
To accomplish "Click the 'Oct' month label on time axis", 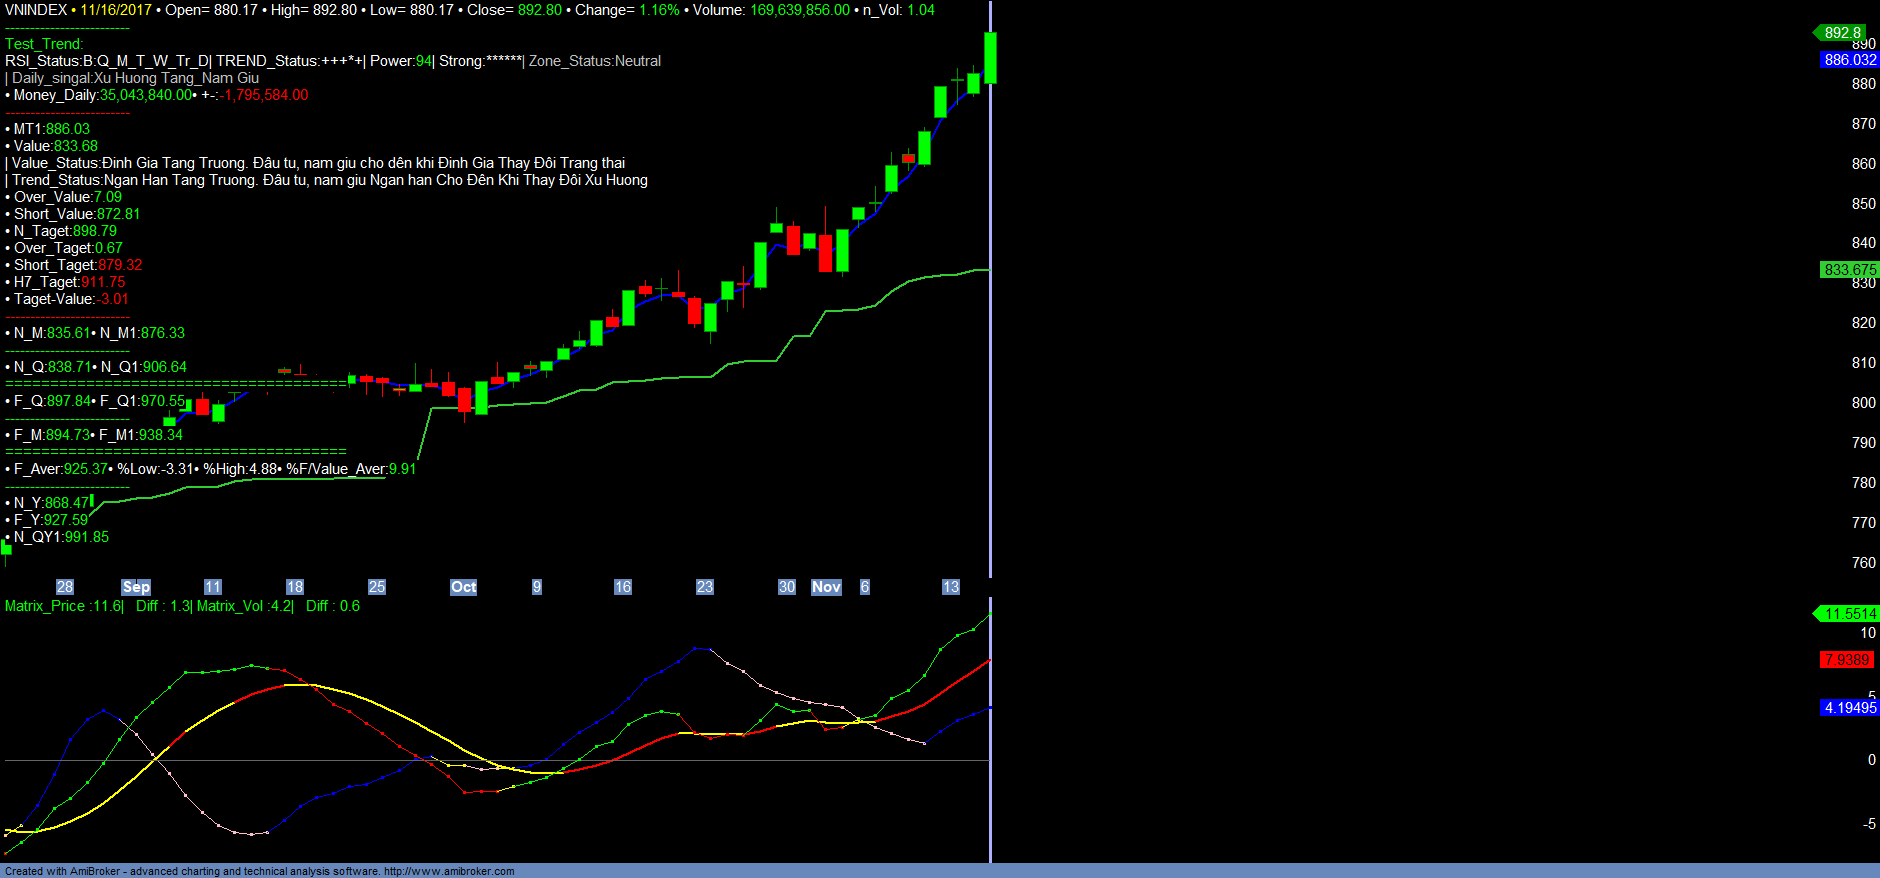I will (x=463, y=587).
